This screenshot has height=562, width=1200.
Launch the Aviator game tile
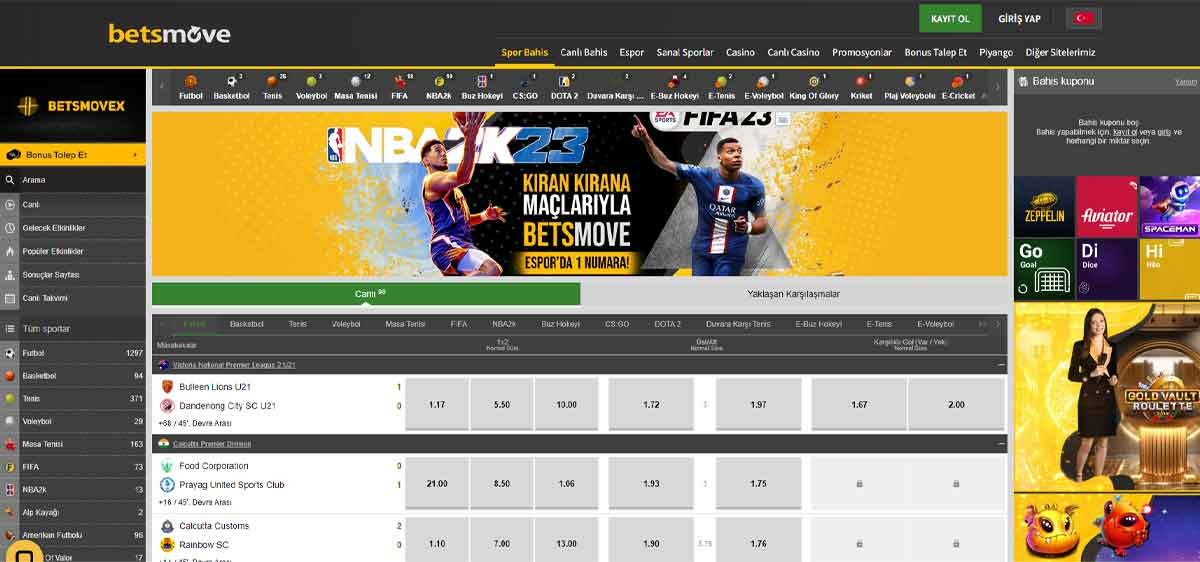click(x=1107, y=206)
